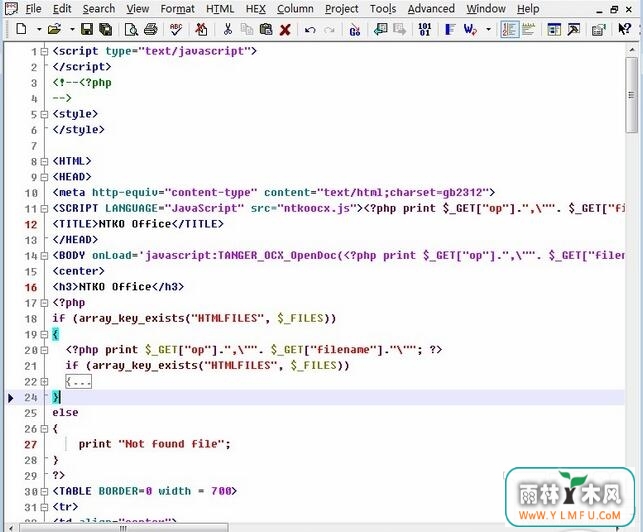Collapse the brace fold at line 19
Screen dimensions: 643x532
pyautogui.click(x=44, y=335)
